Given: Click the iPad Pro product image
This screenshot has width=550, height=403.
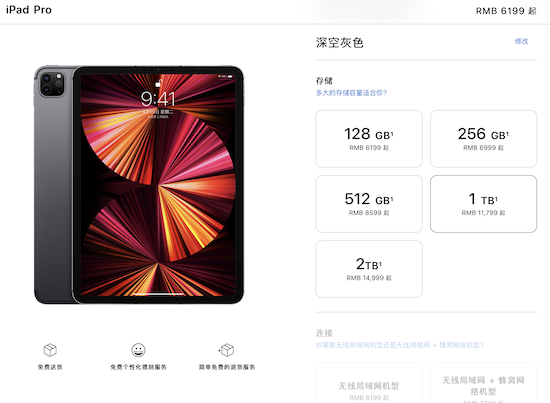Looking at the screenshot, I should 139,184.
